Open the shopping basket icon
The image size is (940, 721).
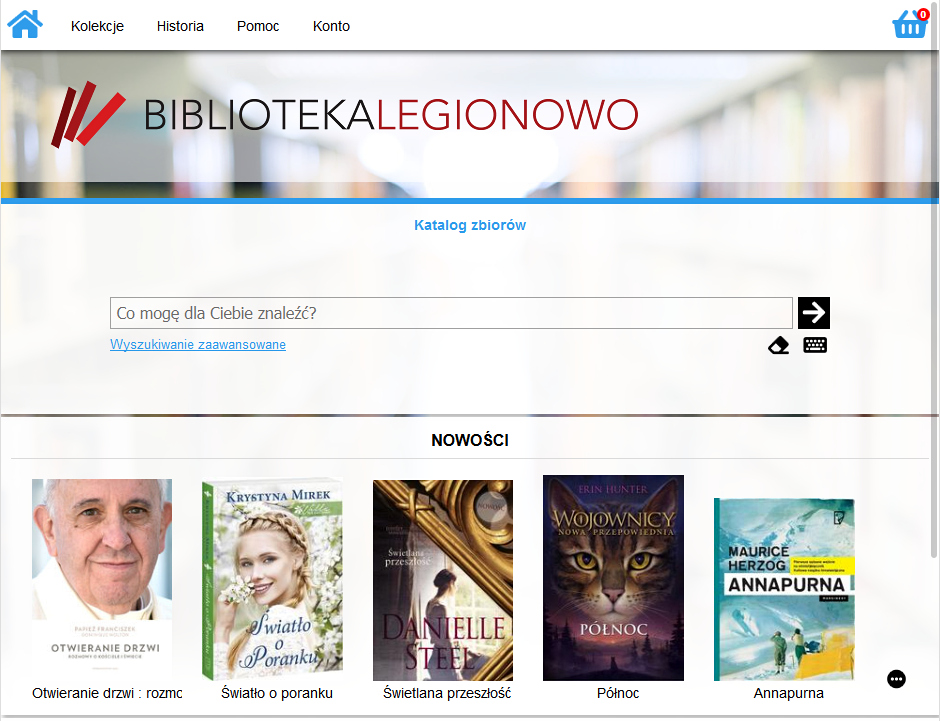click(910, 25)
